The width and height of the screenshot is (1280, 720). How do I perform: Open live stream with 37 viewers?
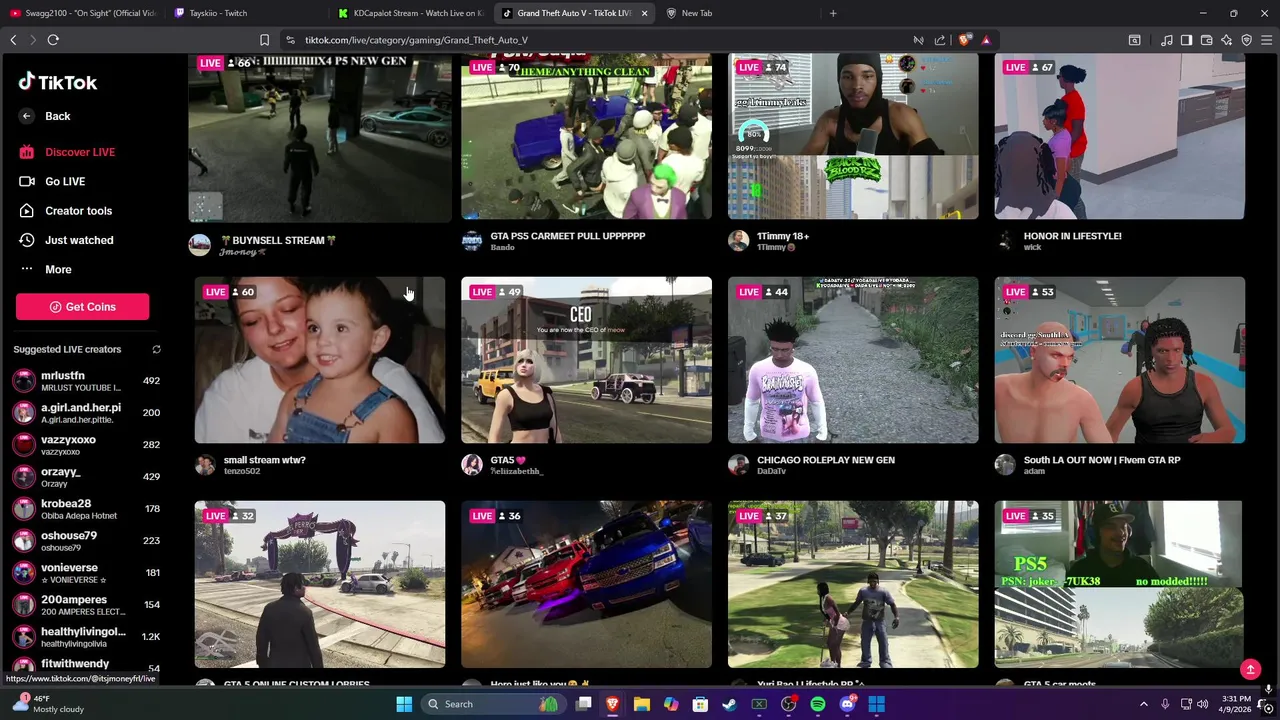coord(853,584)
